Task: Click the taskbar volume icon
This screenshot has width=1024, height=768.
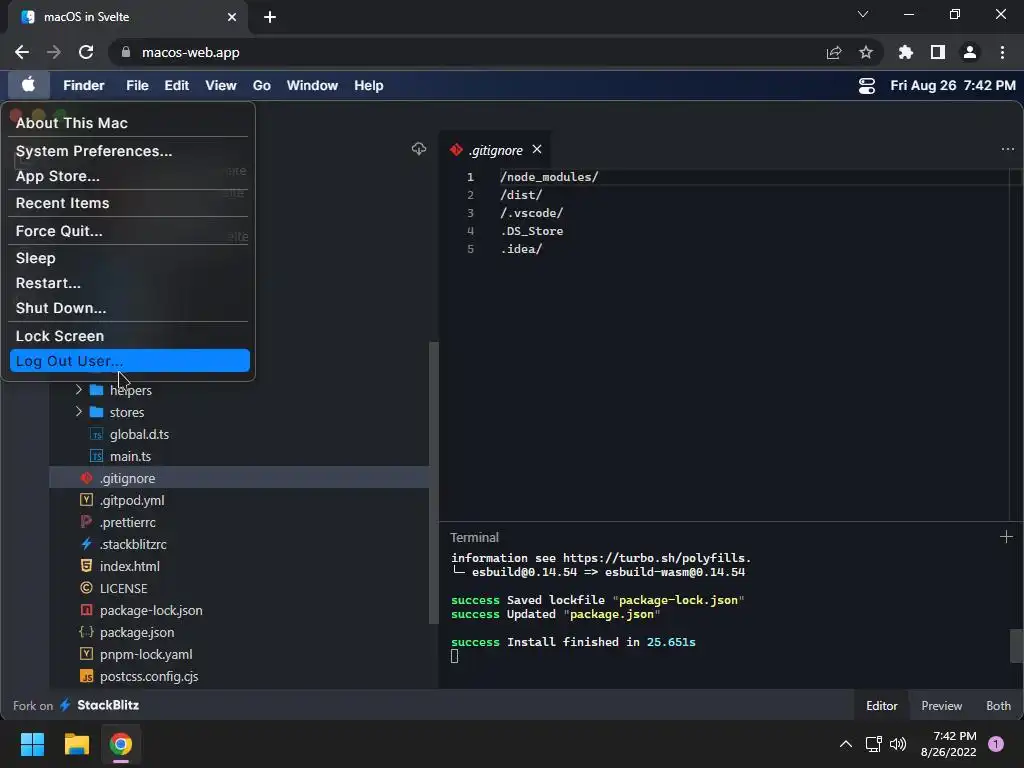Action: pyautogui.click(x=899, y=744)
